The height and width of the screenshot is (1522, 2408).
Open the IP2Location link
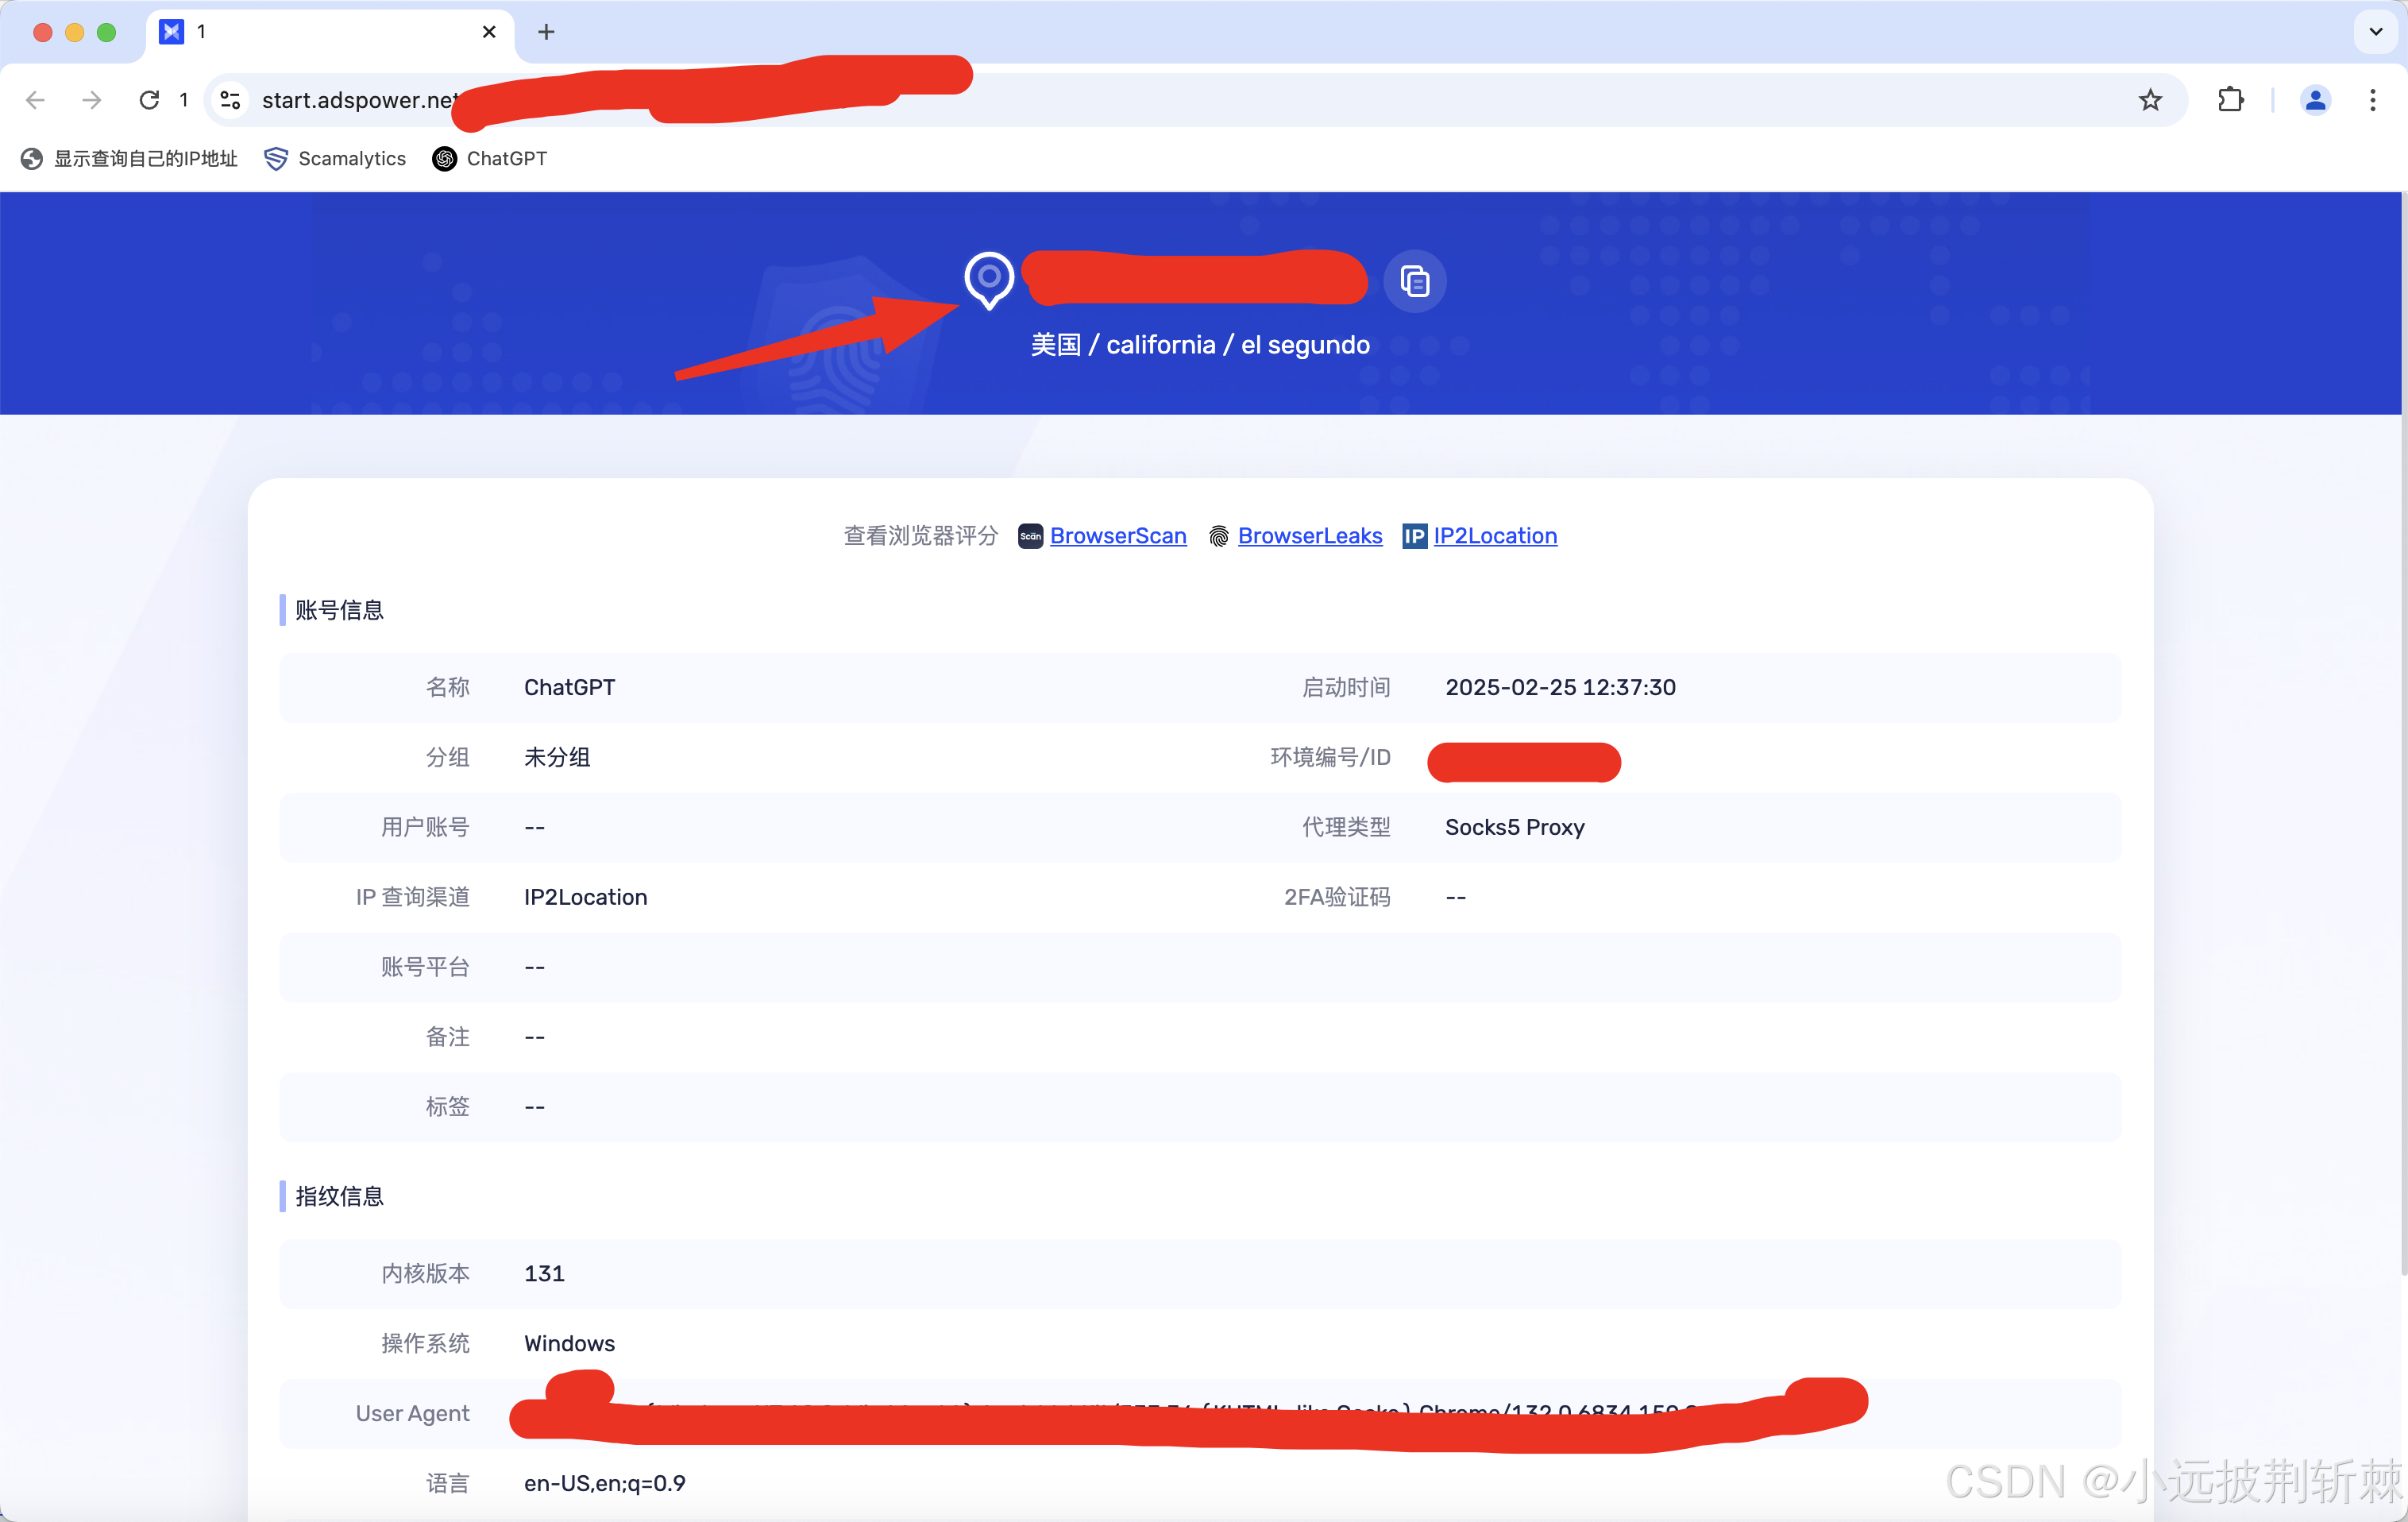click(x=1495, y=536)
